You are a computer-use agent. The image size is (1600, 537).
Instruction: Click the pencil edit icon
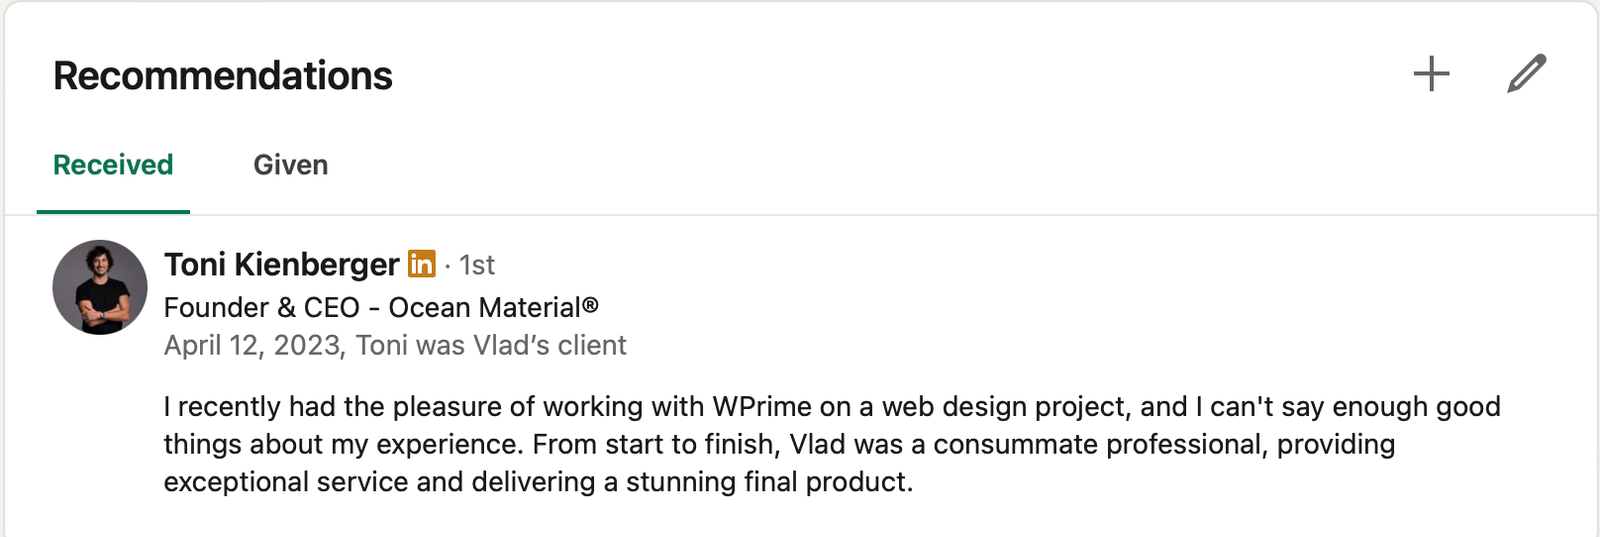[x=1526, y=74]
